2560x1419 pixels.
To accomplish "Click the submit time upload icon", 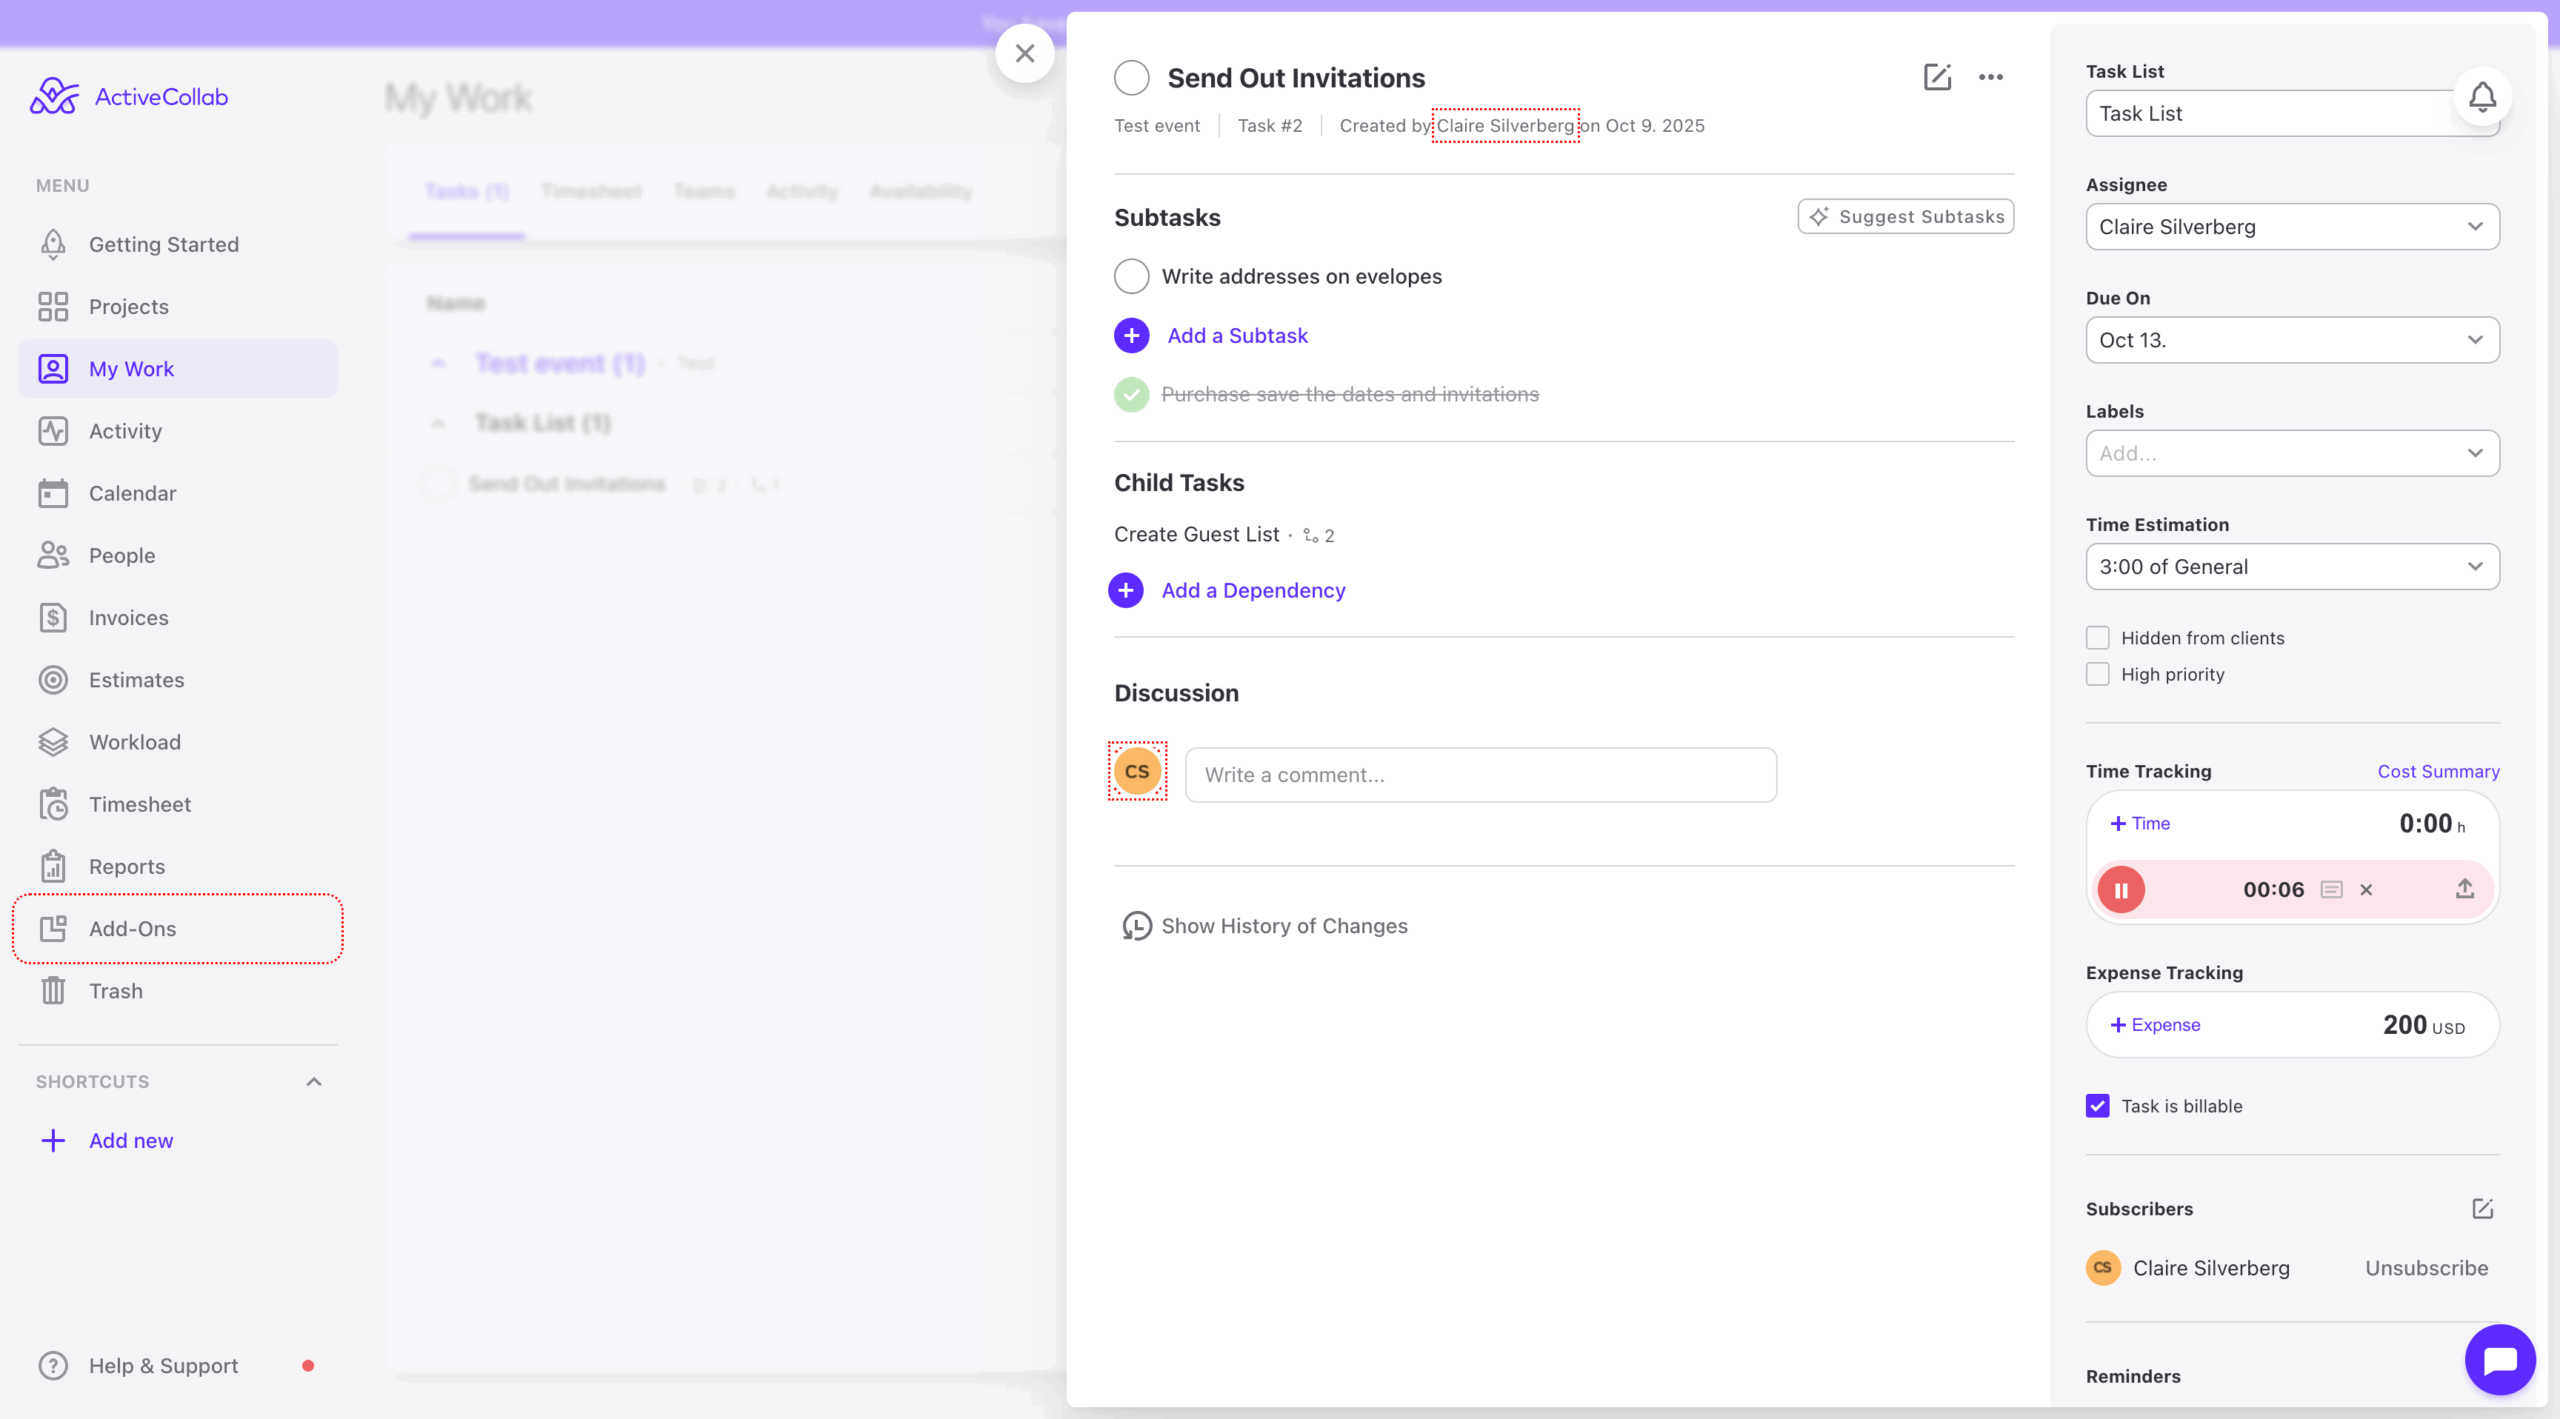I will [x=2464, y=889].
